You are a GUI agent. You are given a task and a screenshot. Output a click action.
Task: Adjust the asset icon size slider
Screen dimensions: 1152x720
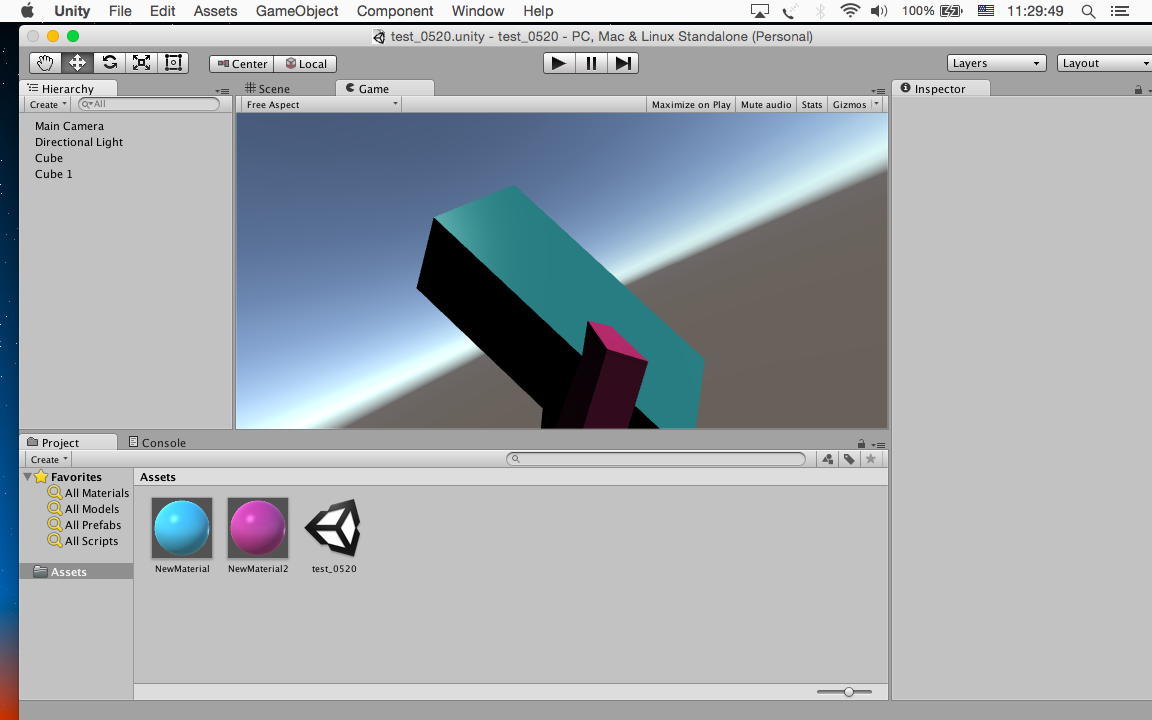(848, 692)
